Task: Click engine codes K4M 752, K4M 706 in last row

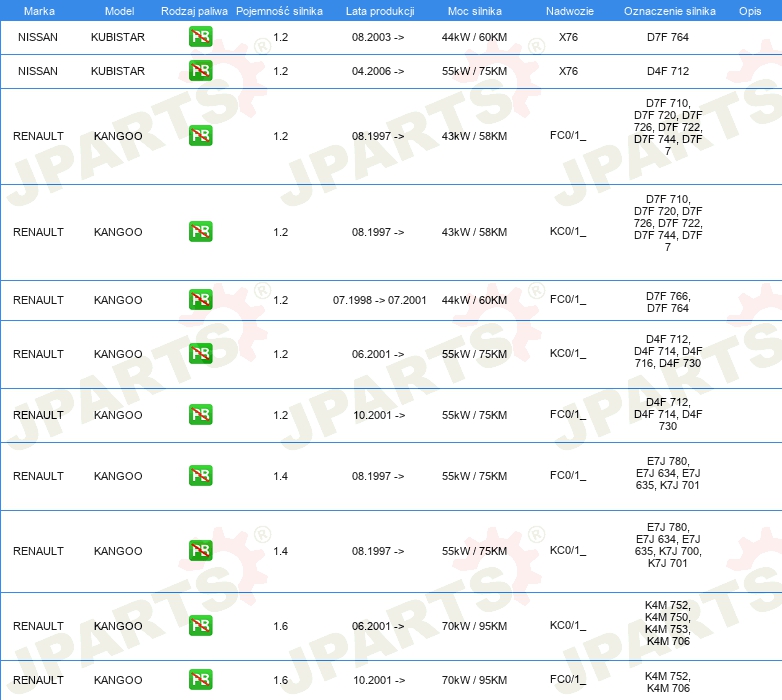Action: tap(668, 682)
